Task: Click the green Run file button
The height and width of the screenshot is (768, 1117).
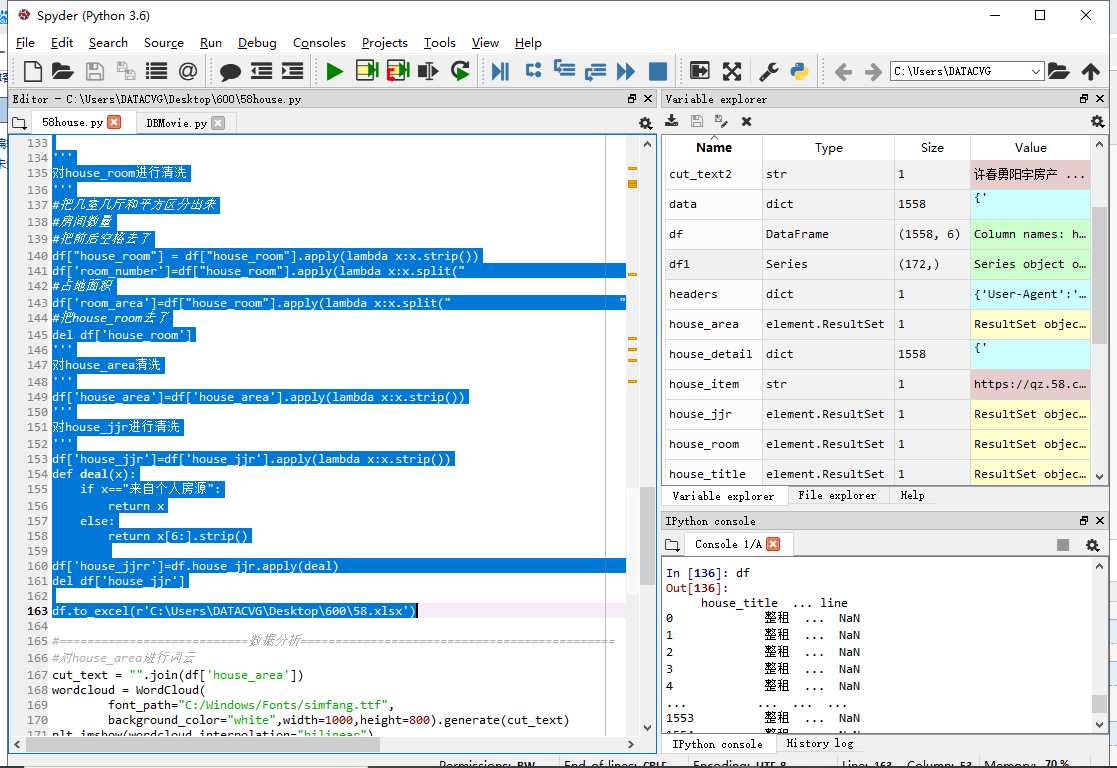Action: pos(335,71)
